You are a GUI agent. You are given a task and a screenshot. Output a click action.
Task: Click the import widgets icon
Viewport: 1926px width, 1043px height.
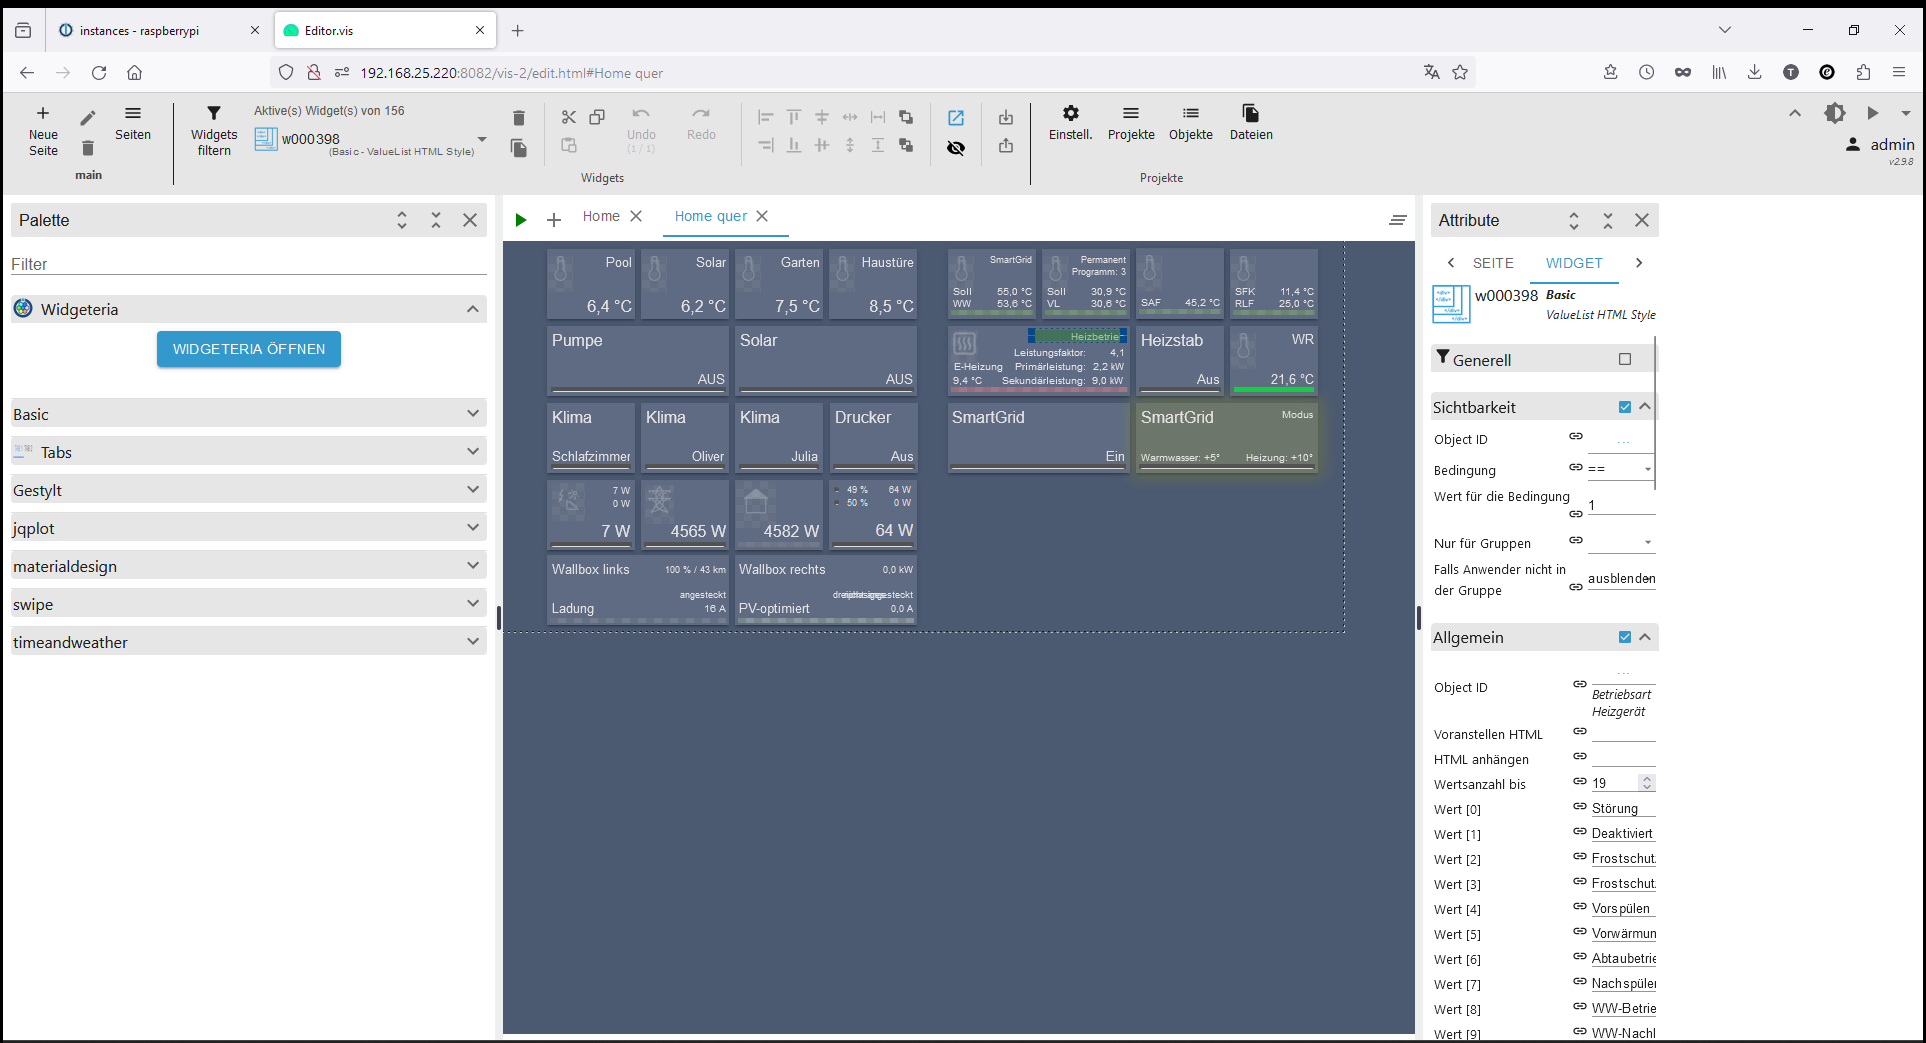coord(1006,118)
